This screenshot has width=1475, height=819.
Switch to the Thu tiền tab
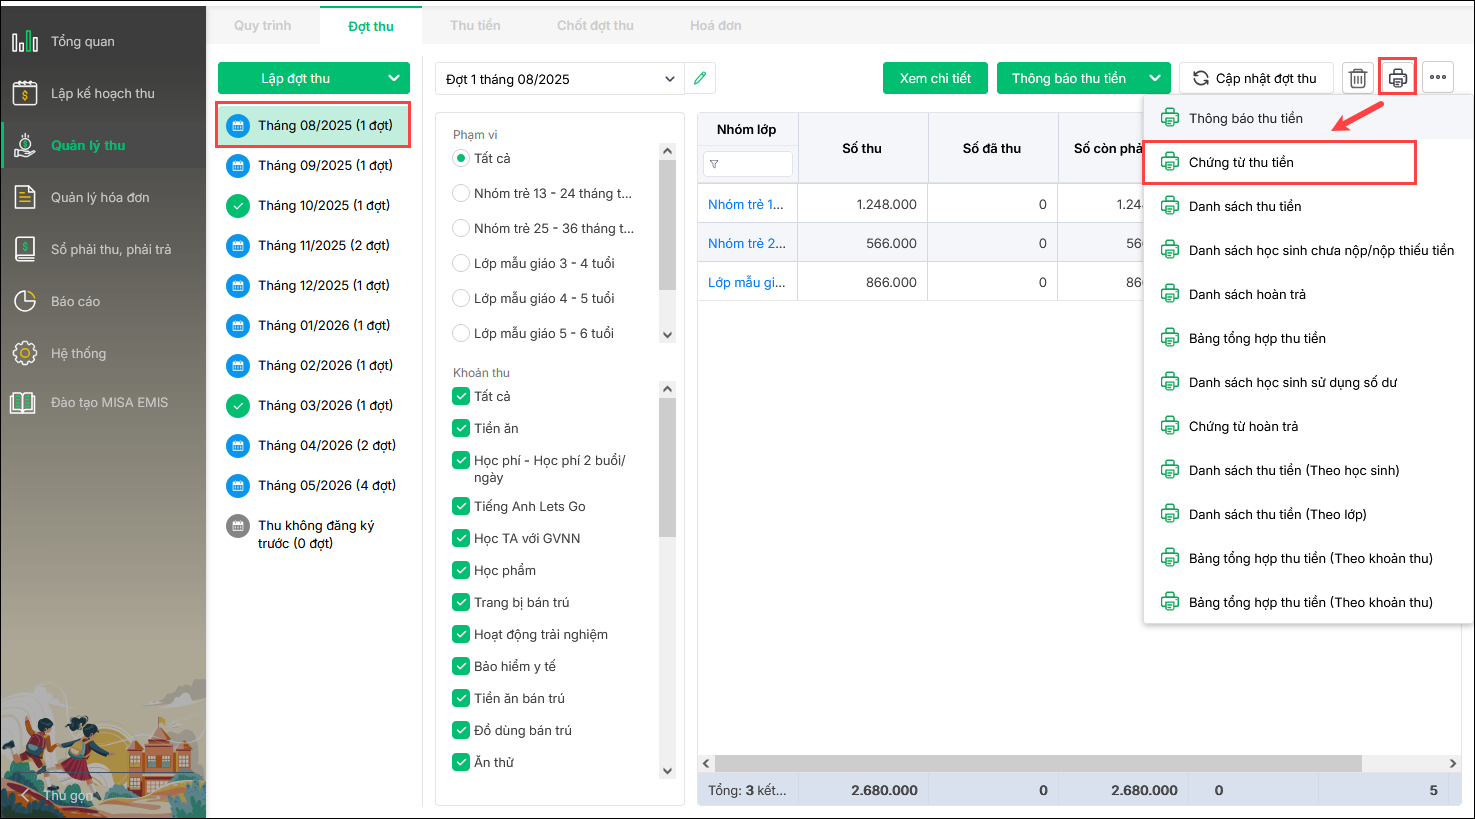[475, 25]
